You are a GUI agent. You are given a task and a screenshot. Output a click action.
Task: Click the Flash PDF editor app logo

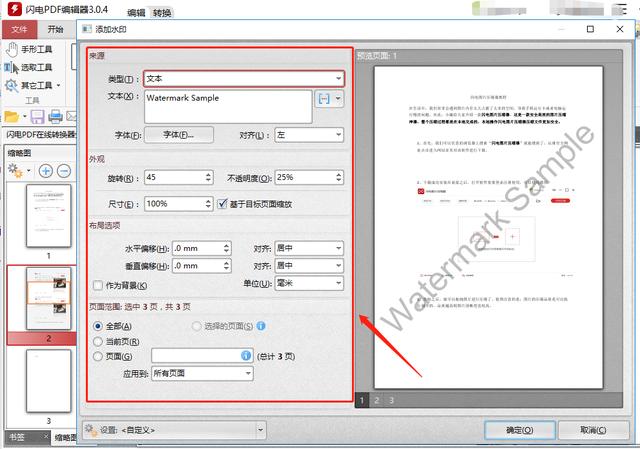(15, 9)
